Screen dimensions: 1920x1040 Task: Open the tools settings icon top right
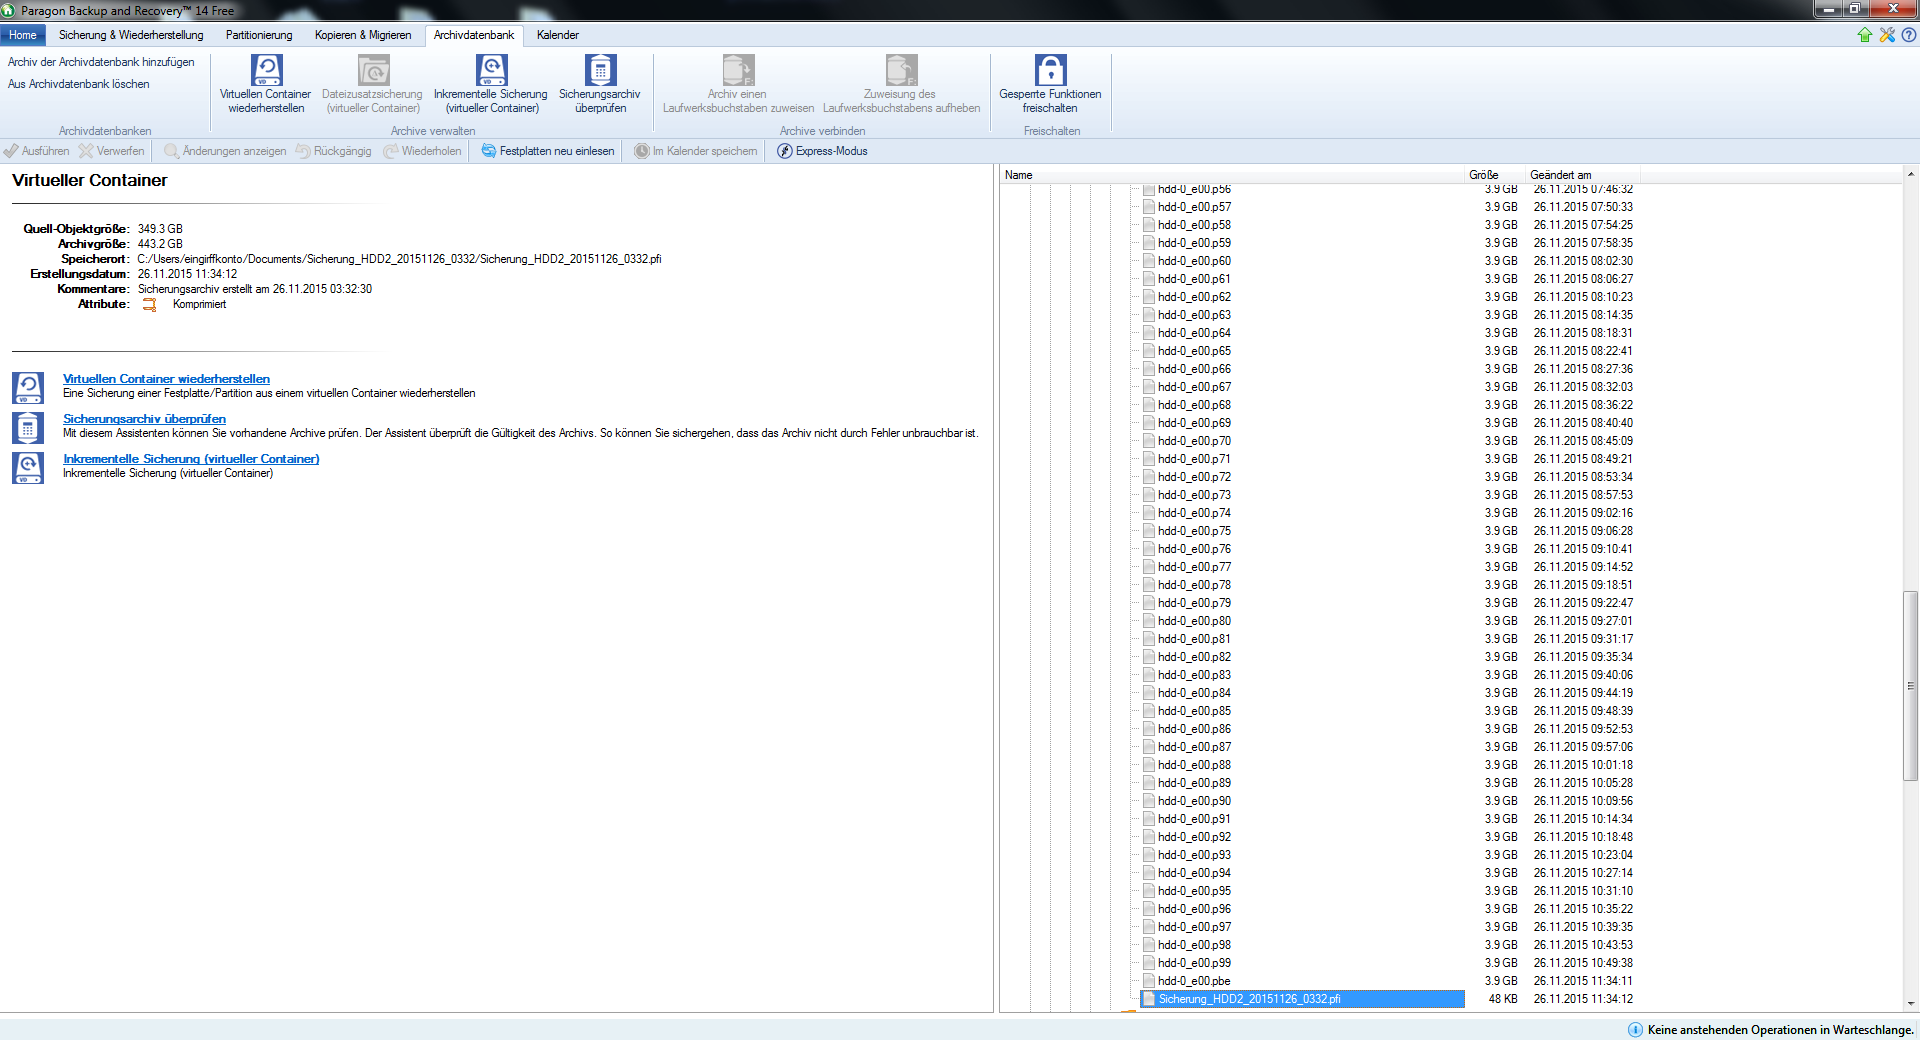[1887, 35]
